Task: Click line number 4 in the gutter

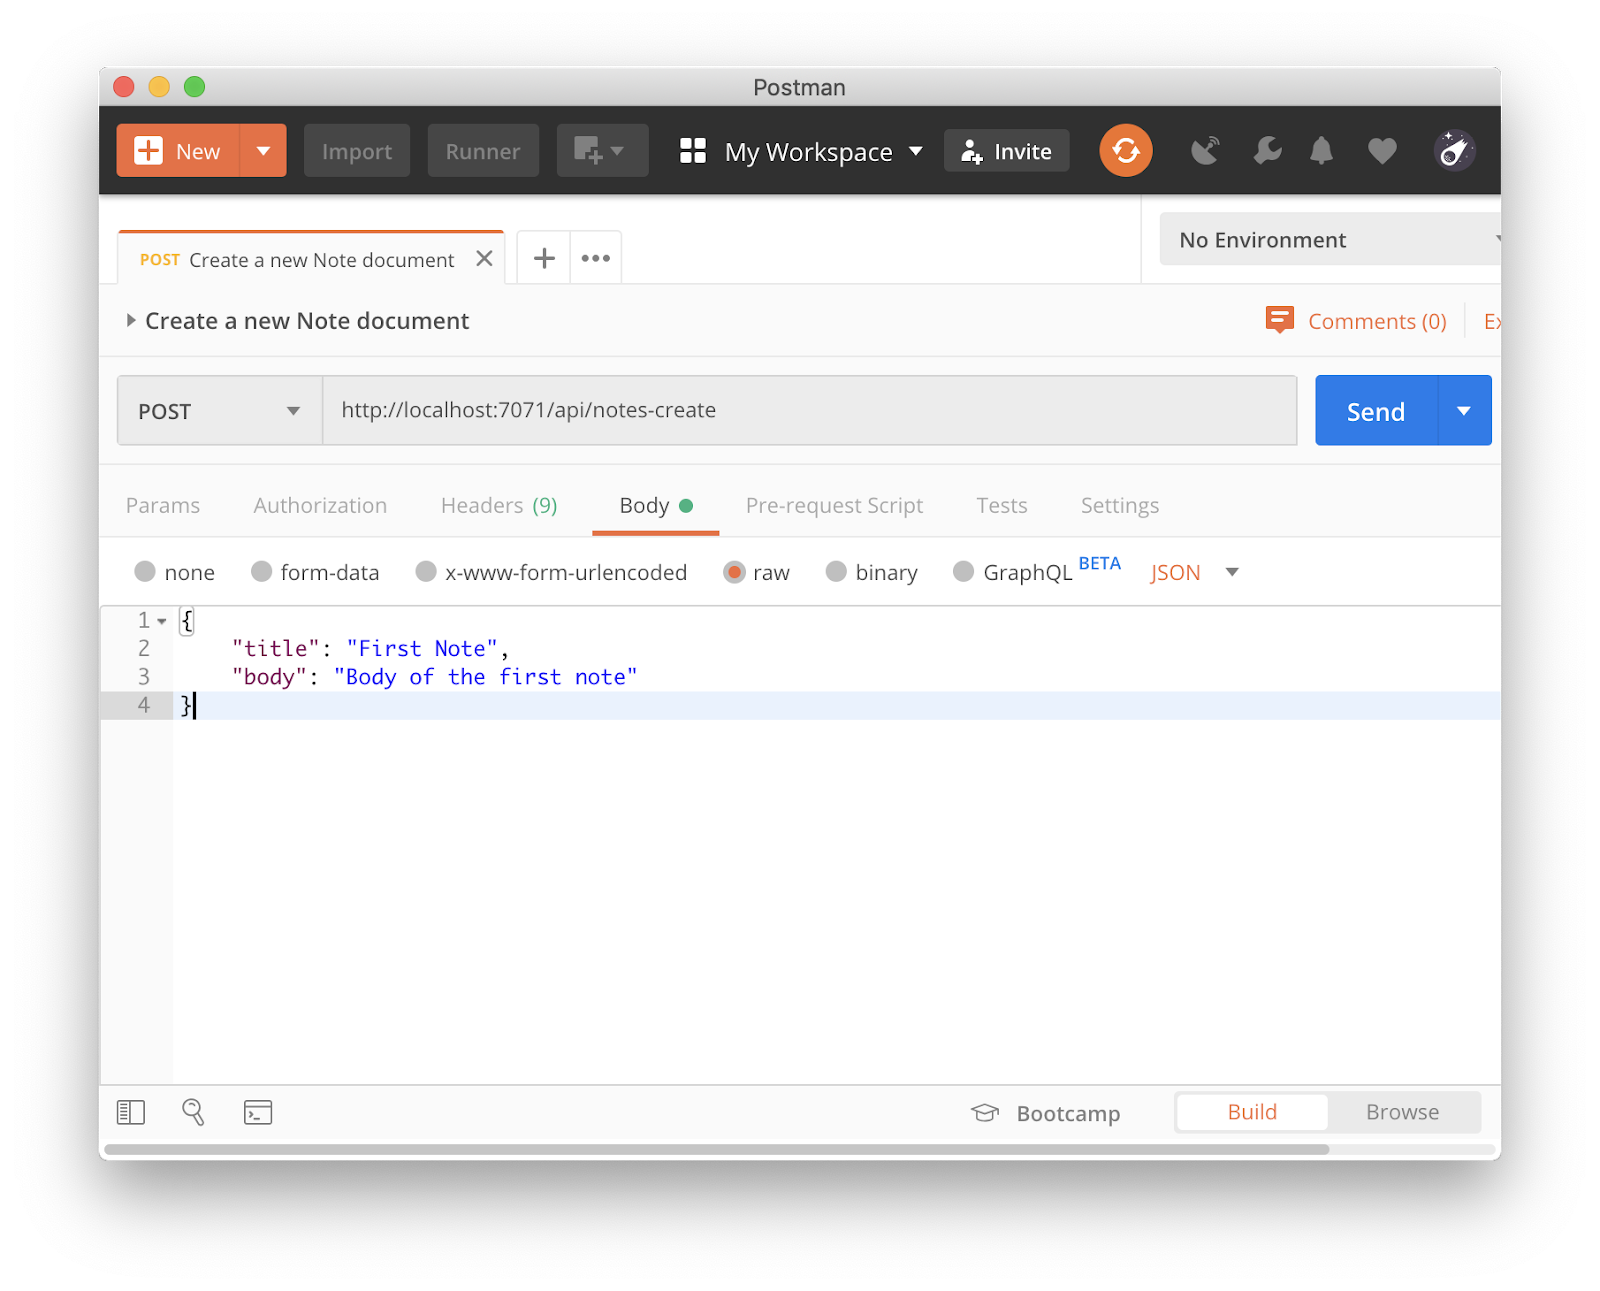Action: (x=144, y=705)
